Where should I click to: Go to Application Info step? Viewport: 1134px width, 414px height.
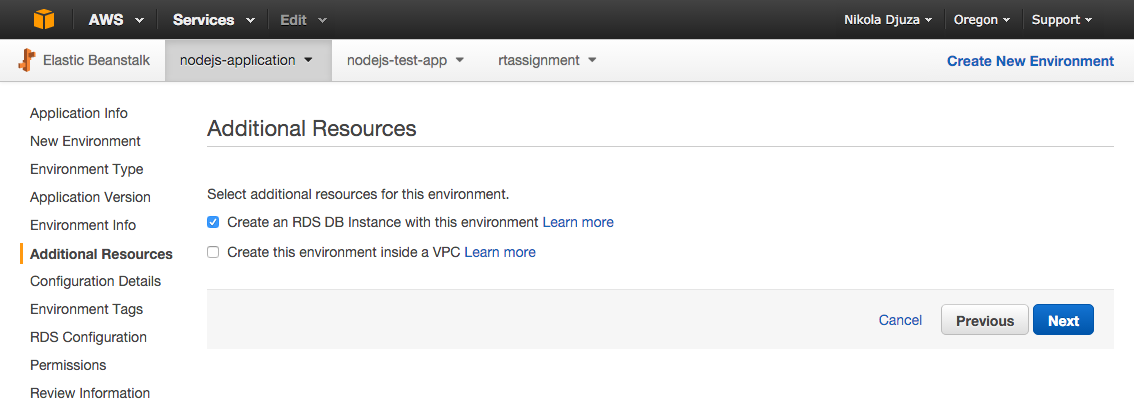pos(79,114)
